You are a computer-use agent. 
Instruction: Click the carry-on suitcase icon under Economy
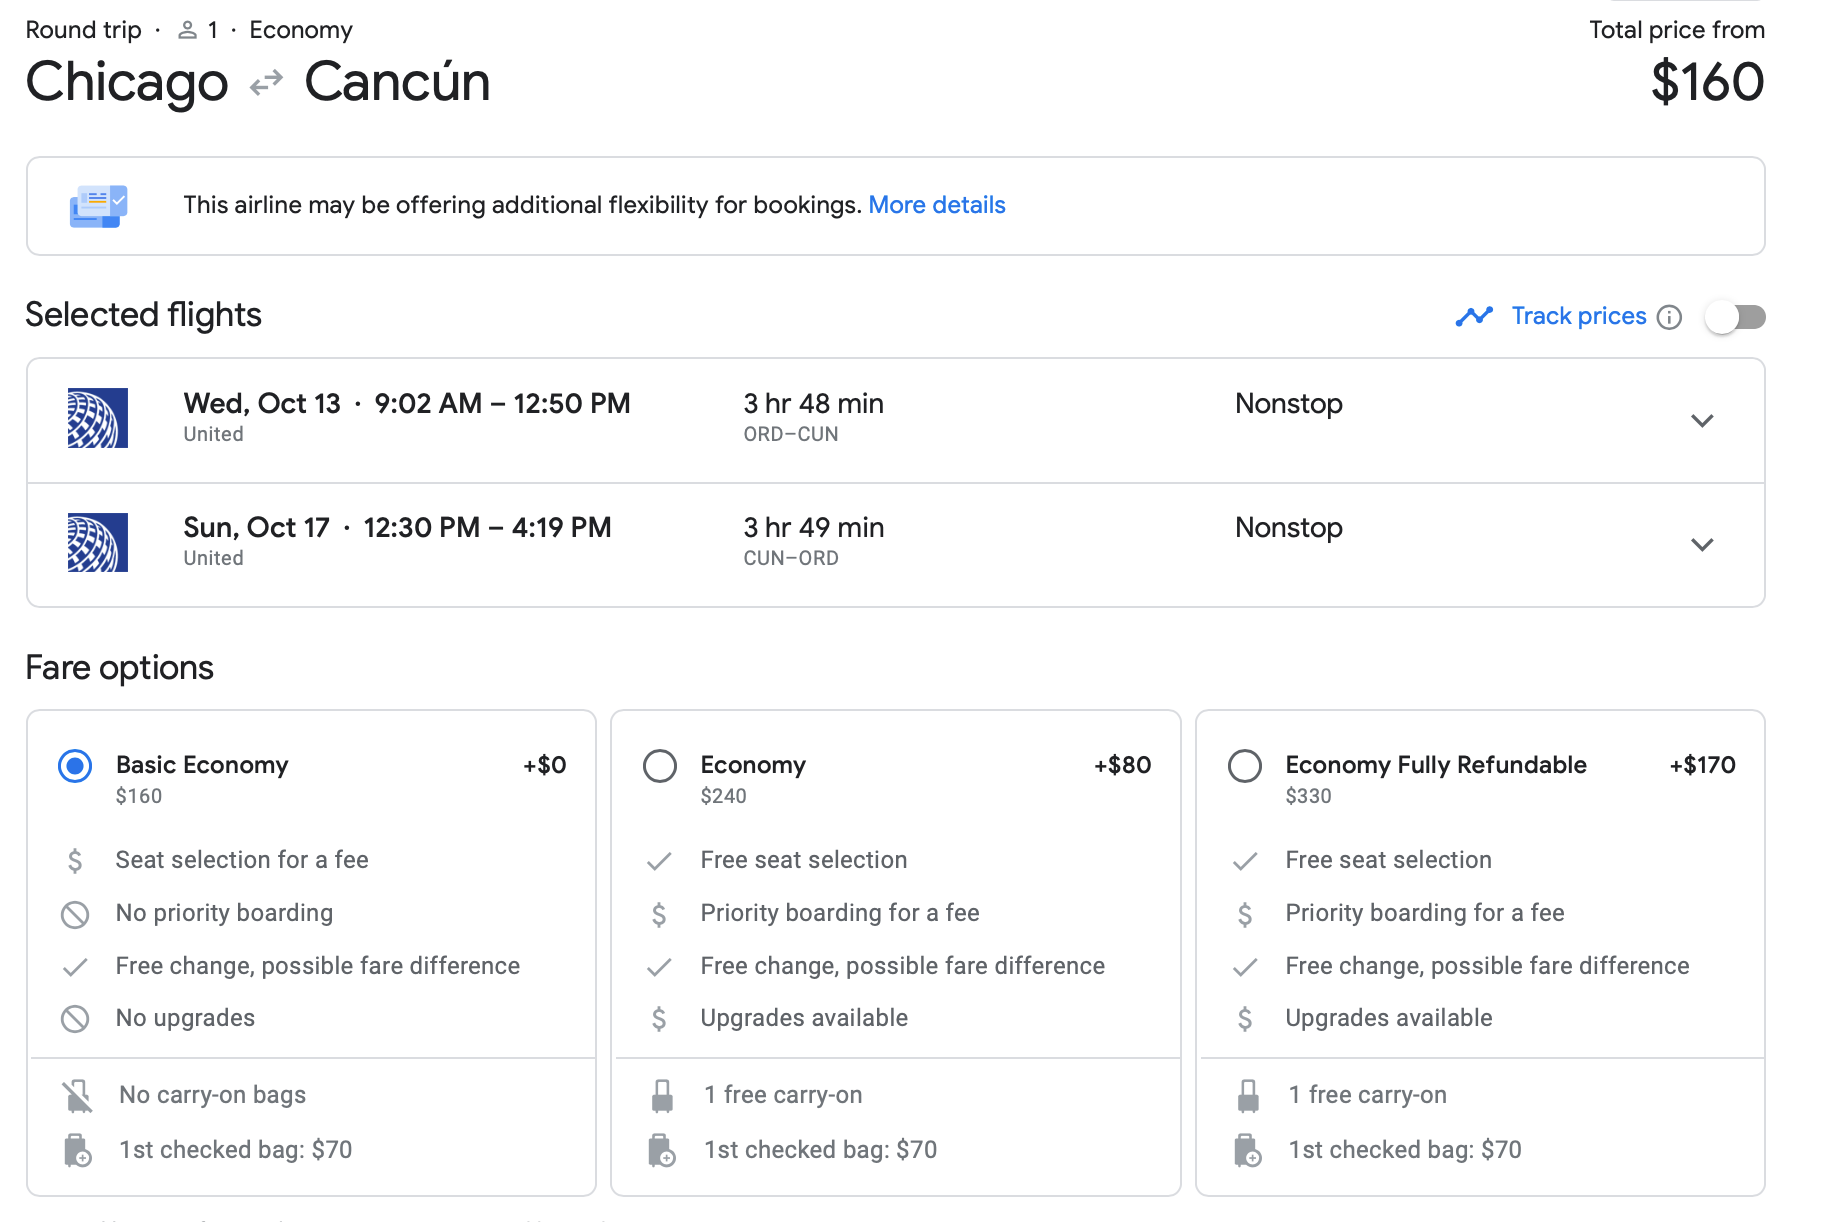coord(662,1096)
